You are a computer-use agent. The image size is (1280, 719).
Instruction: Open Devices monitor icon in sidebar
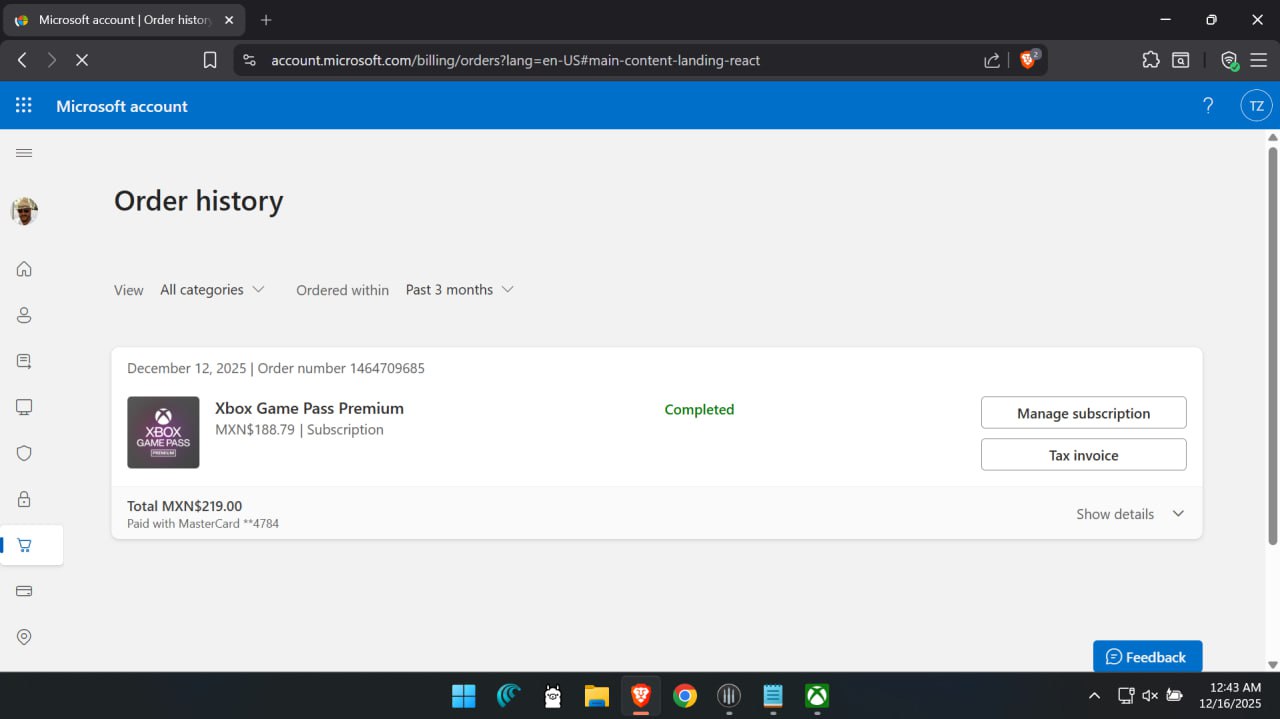pyautogui.click(x=24, y=407)
